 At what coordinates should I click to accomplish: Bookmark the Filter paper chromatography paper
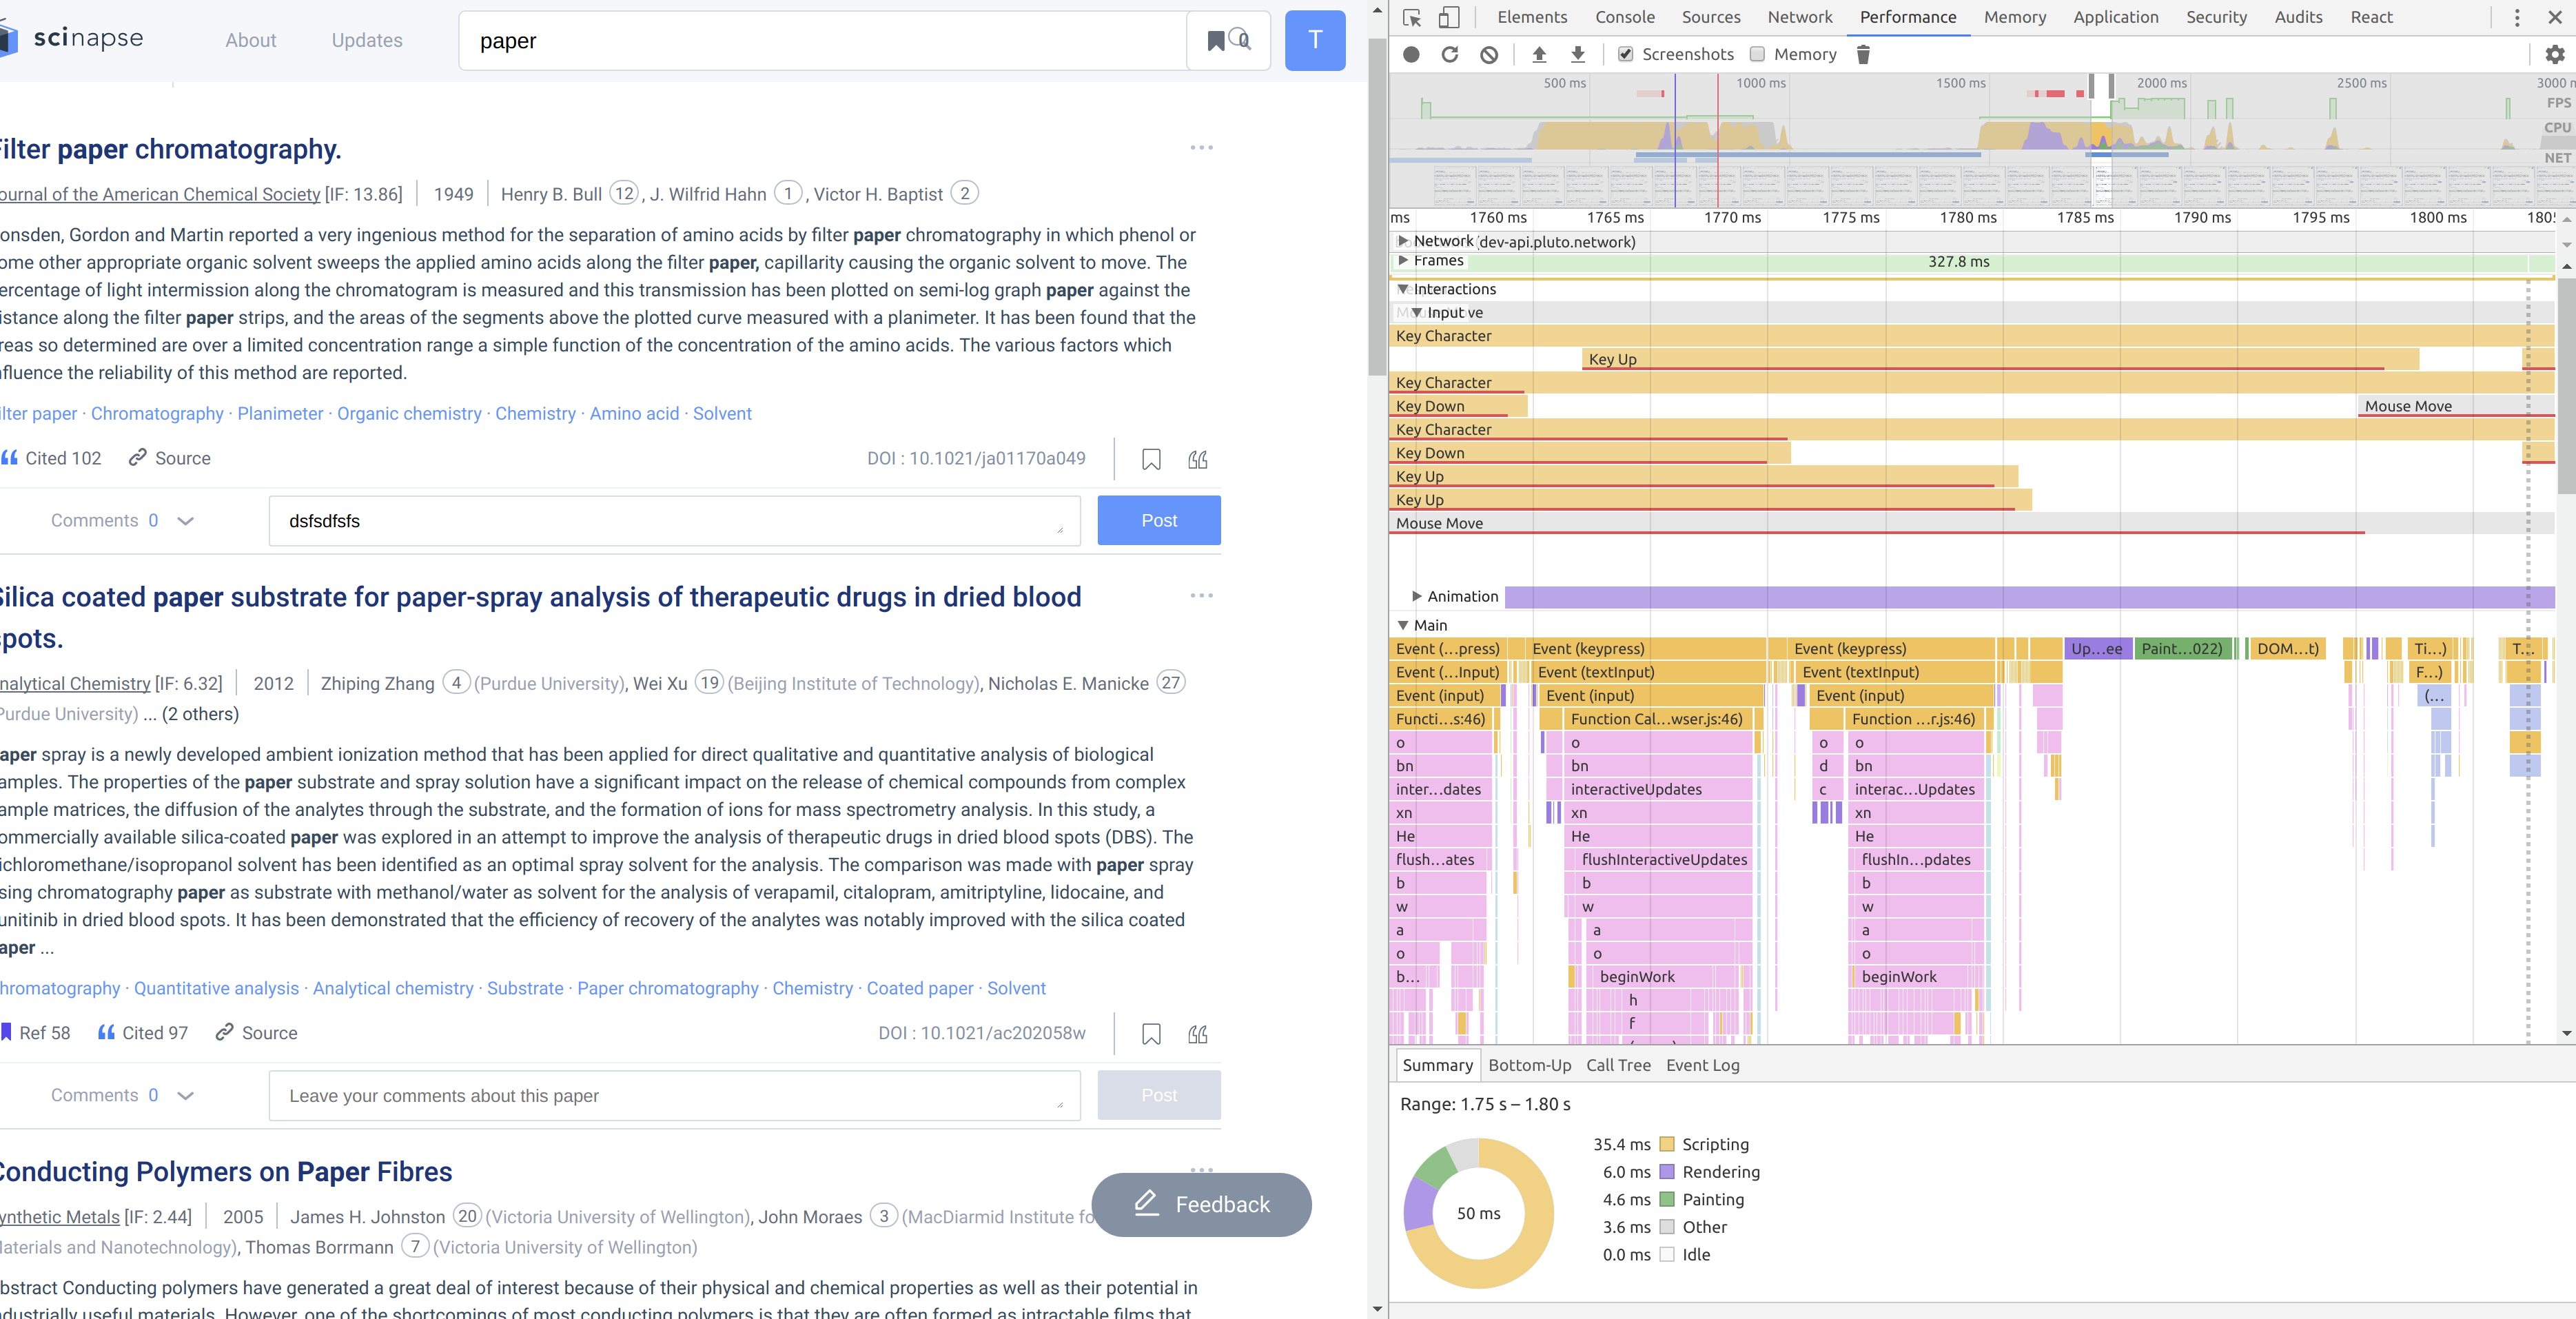pos(1151,459)
